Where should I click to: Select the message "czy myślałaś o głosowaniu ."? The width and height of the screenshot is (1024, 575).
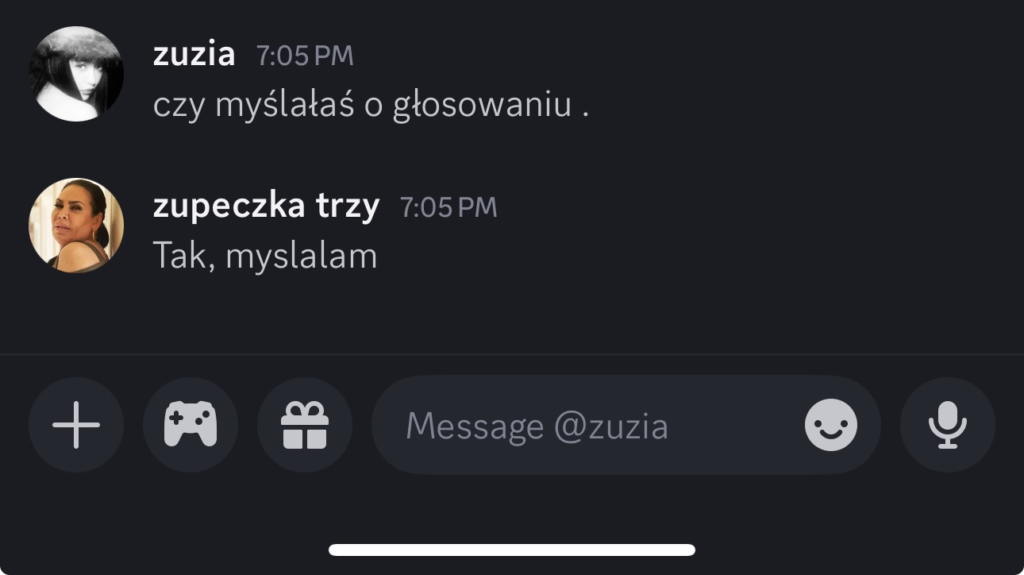click(370, 105)
